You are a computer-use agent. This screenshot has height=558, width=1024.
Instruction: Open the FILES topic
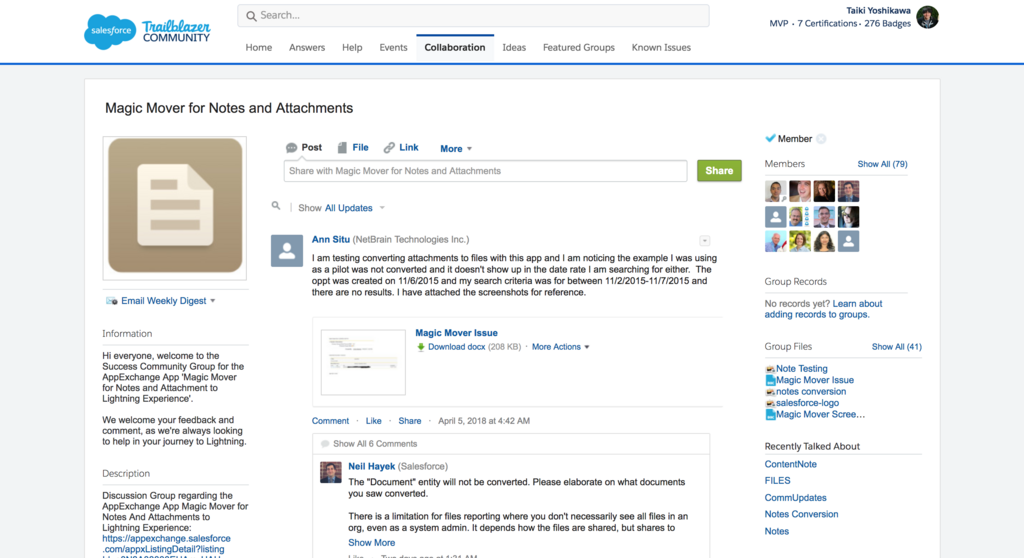[777, 481]
